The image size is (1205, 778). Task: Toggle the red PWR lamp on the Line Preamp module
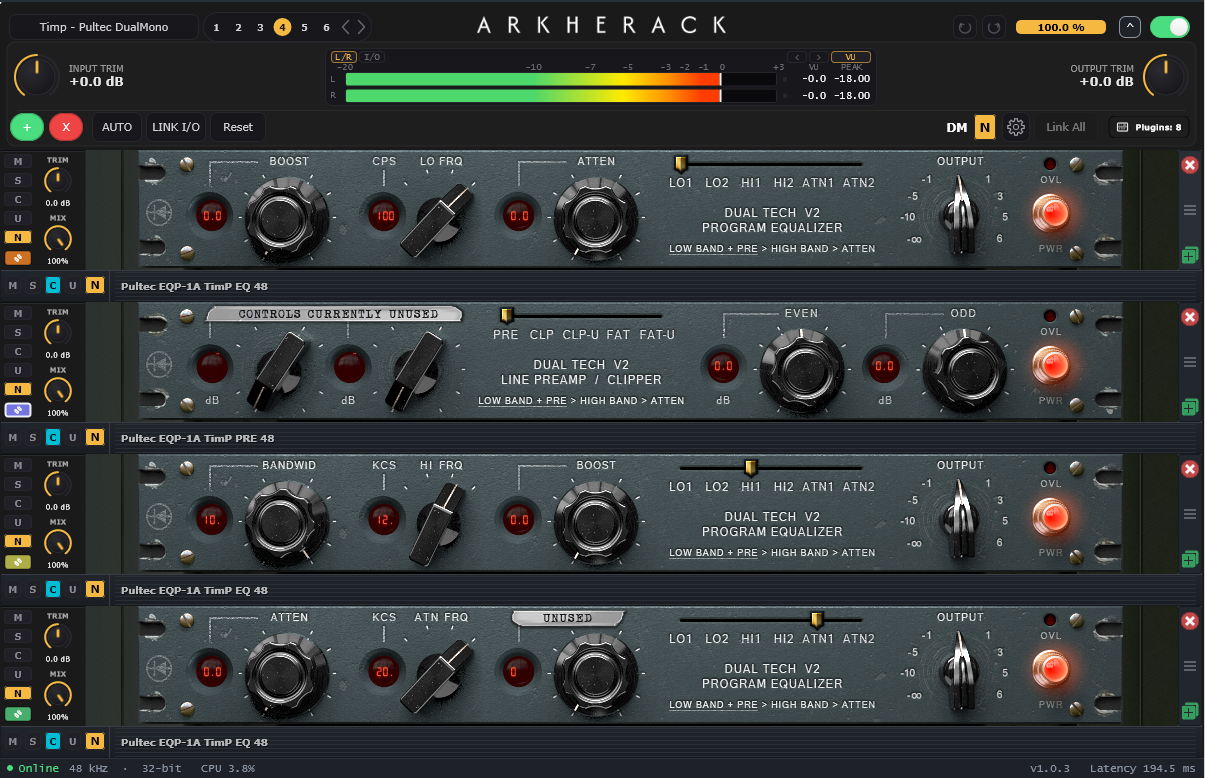(x=1050, y=363)
